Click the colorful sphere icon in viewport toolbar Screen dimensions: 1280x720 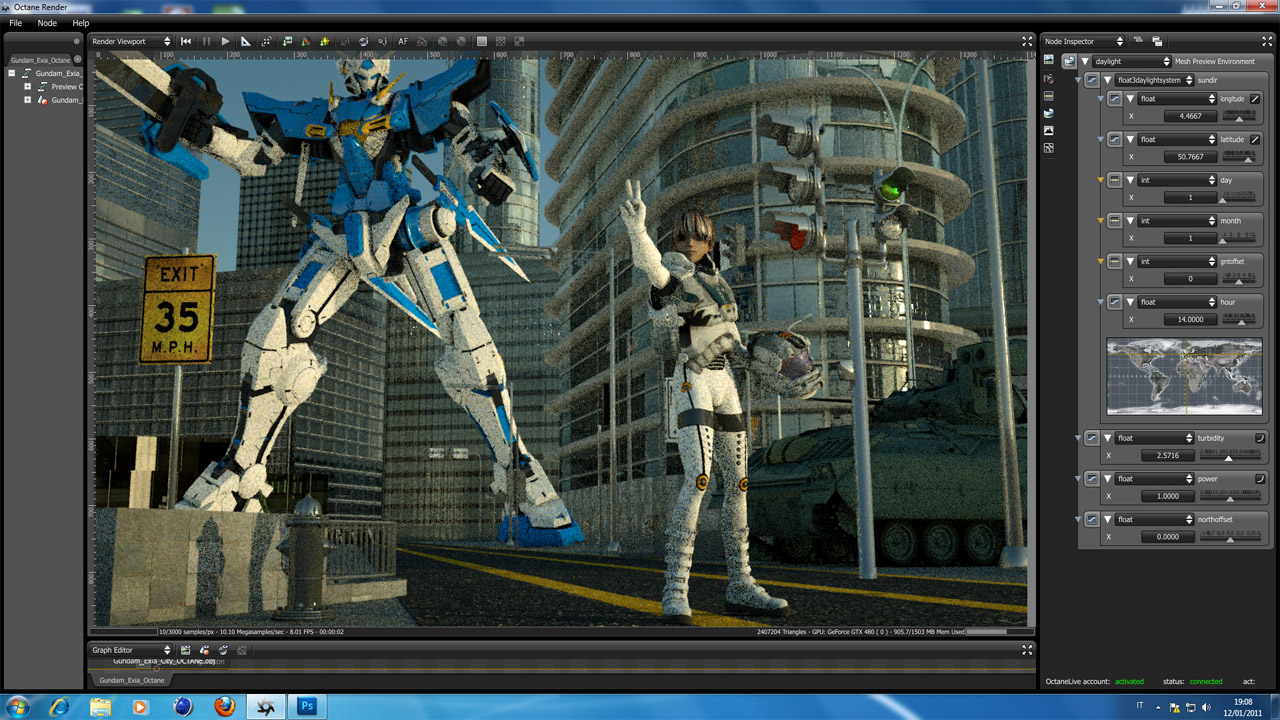[x=306, y=41]
